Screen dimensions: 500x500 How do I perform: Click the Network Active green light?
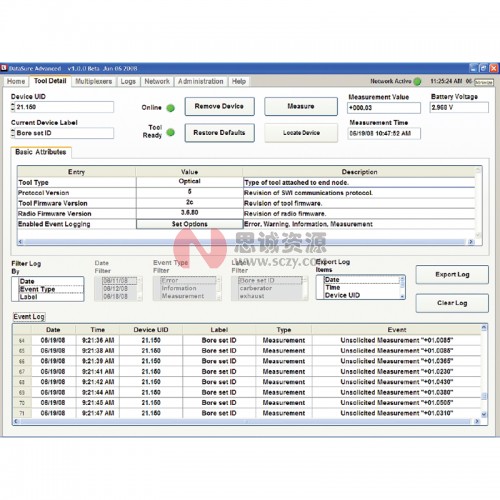tap(417, 81)
